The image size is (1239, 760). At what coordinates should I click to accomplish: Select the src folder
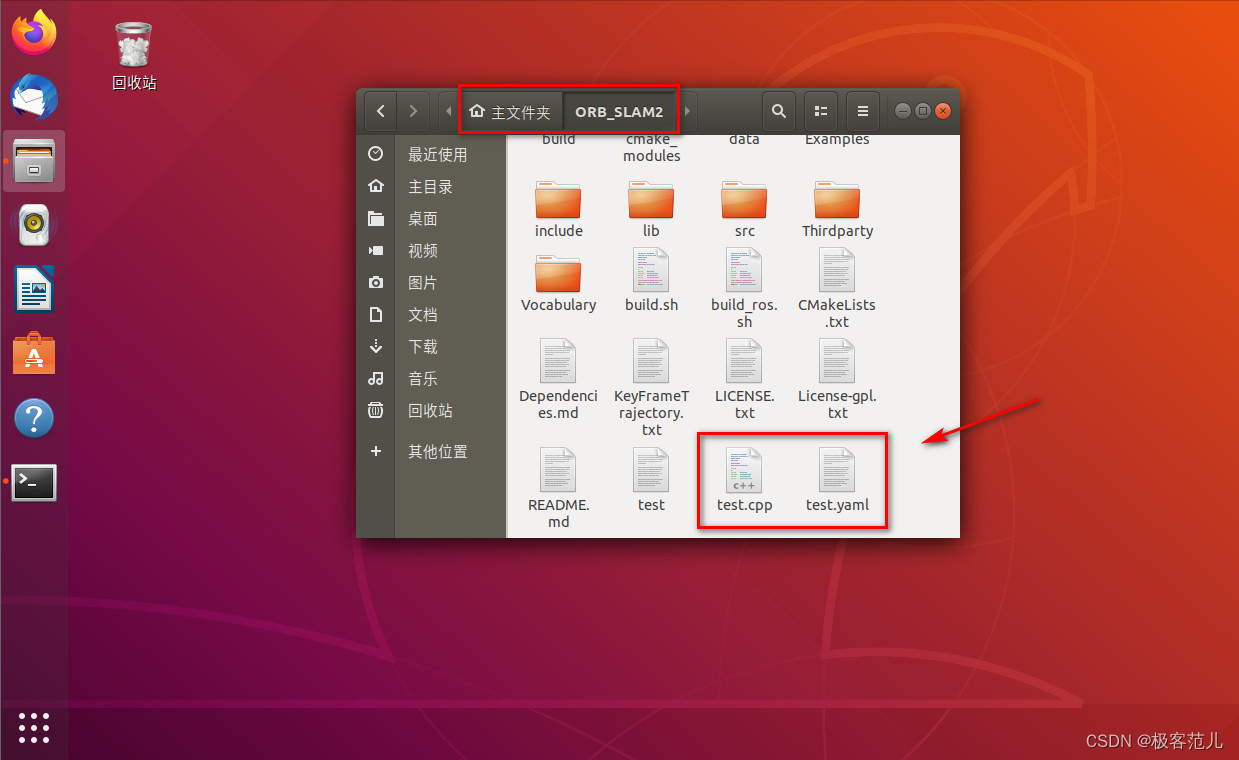pos(744,209)
